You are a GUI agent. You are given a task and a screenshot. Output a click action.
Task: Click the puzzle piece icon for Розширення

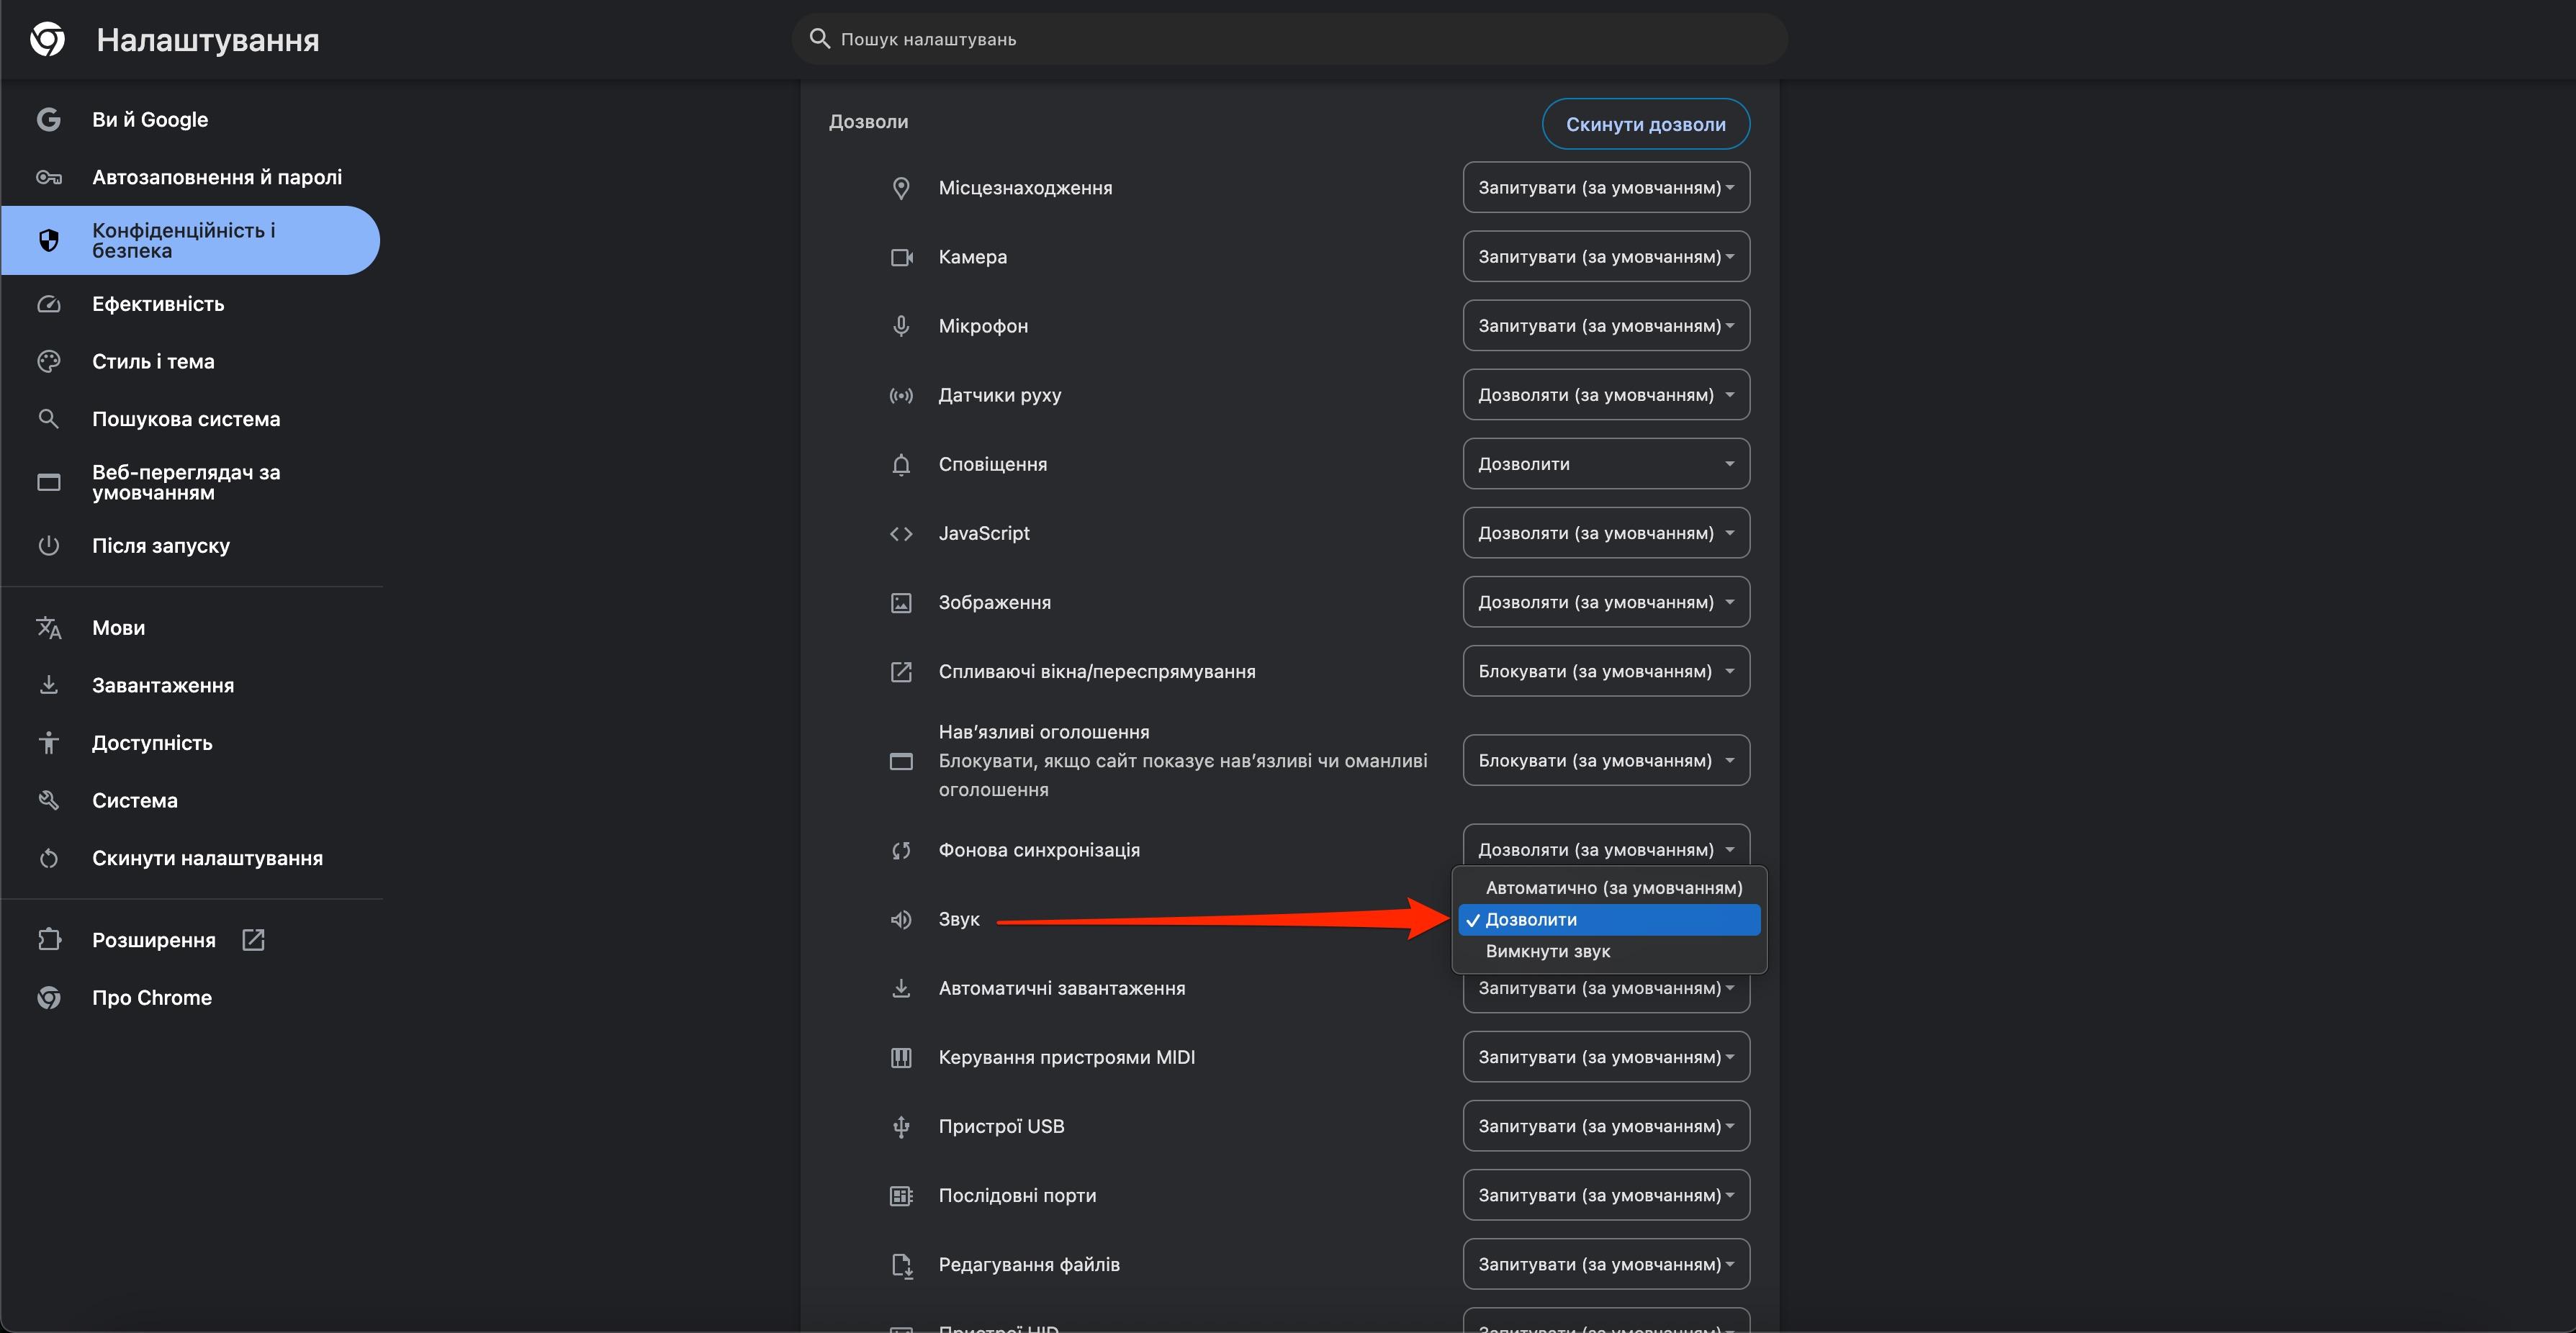pos(48,940)
